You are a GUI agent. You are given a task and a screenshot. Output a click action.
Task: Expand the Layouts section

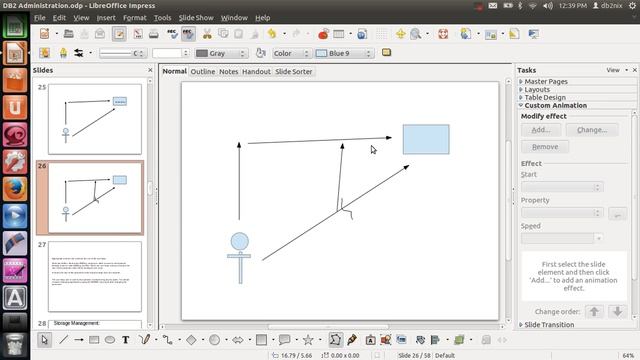click(537, 89)
